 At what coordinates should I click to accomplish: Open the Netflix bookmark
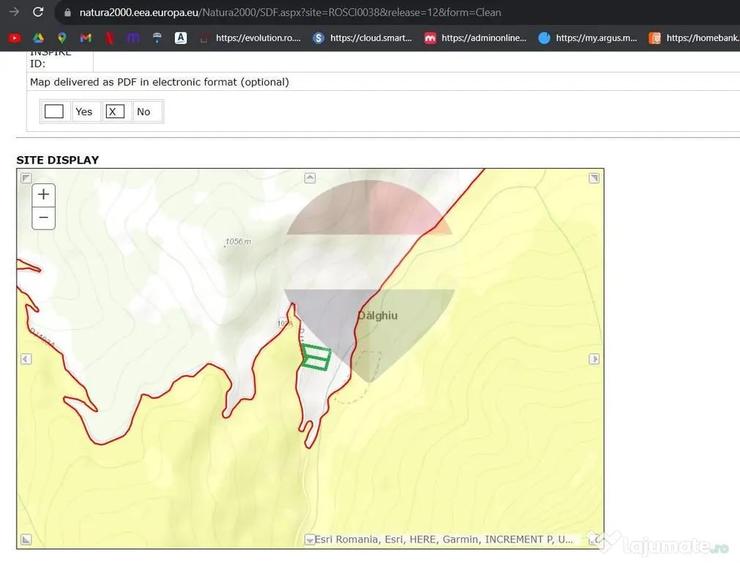tap(109, 38)
